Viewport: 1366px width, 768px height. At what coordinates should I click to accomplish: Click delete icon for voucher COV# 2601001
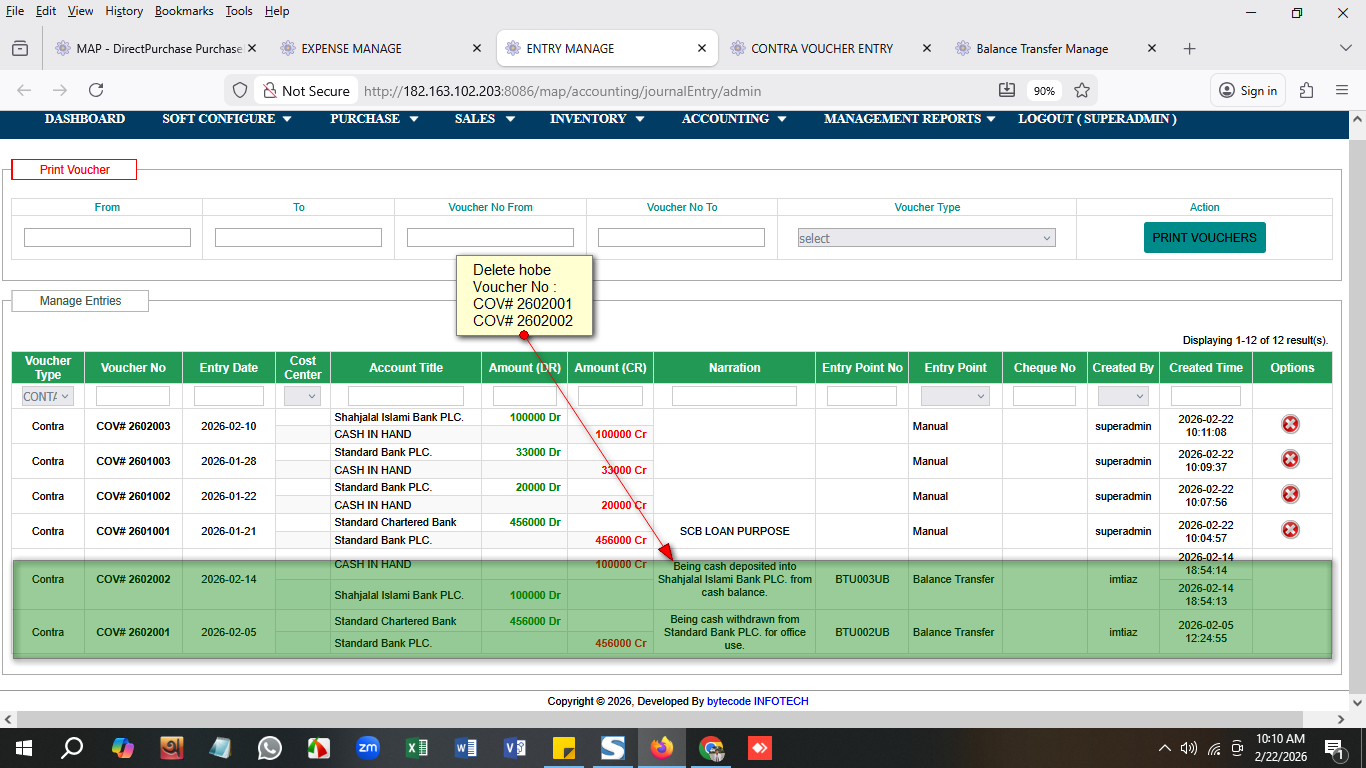1290,530
